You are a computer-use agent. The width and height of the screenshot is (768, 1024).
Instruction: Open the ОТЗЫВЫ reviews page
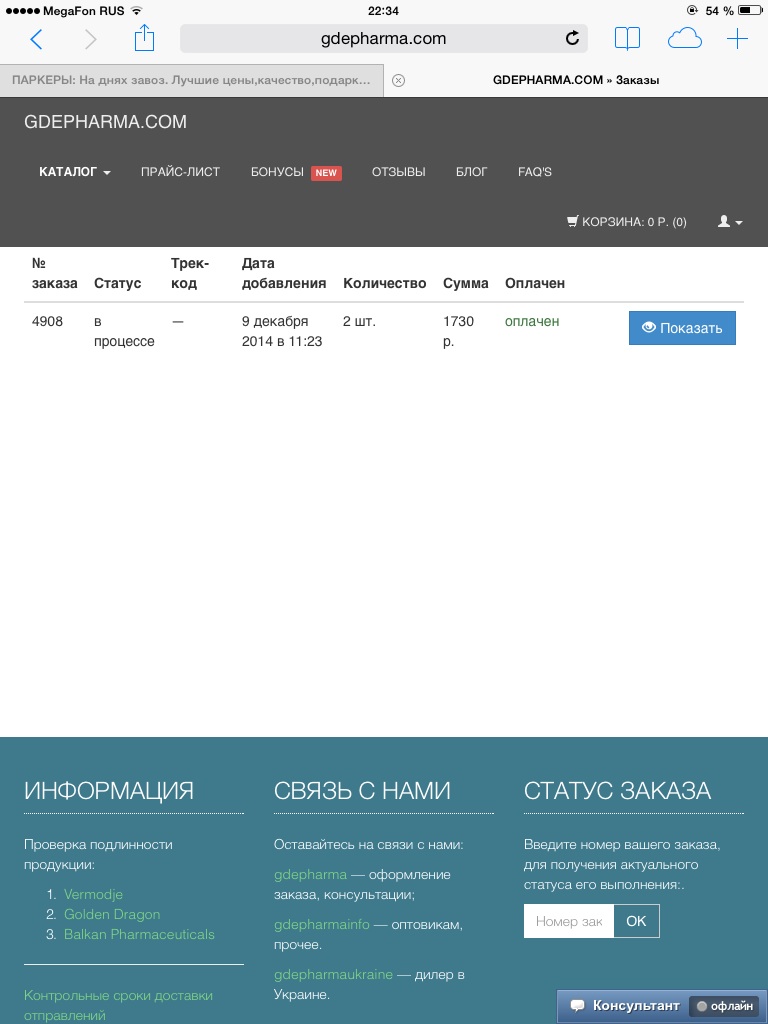click(398, 172)
